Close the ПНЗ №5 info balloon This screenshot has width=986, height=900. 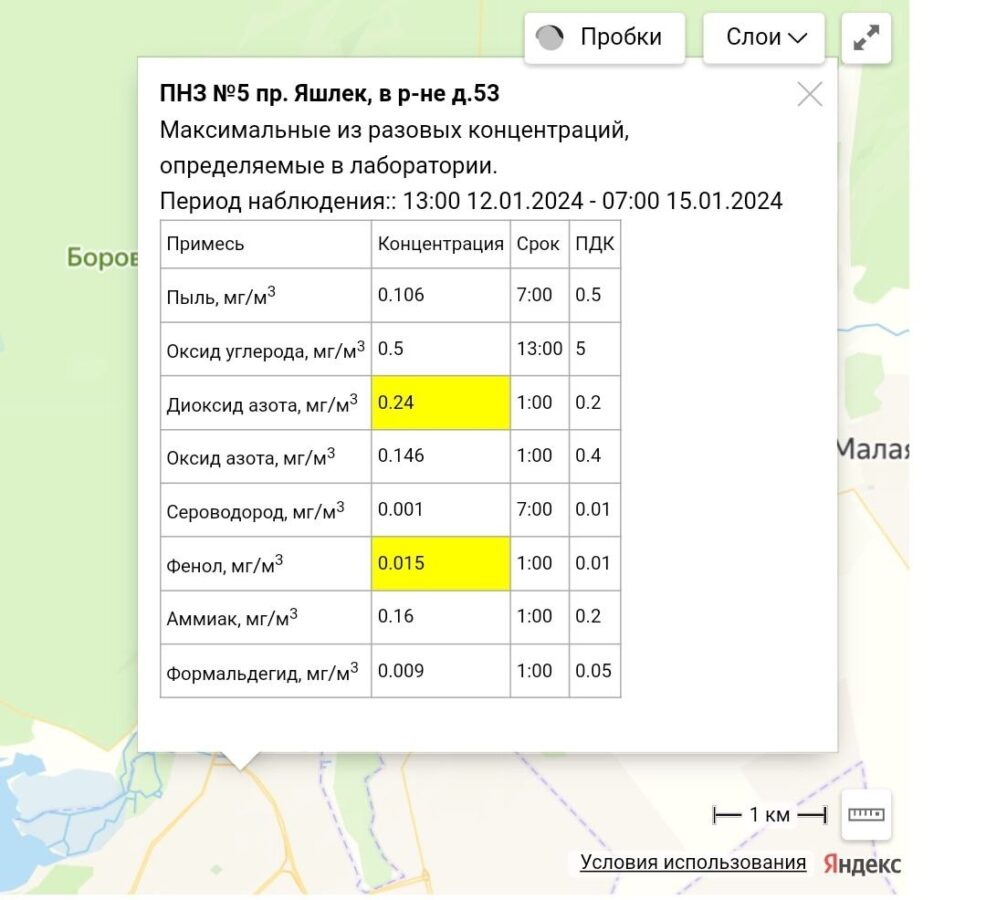809,95
